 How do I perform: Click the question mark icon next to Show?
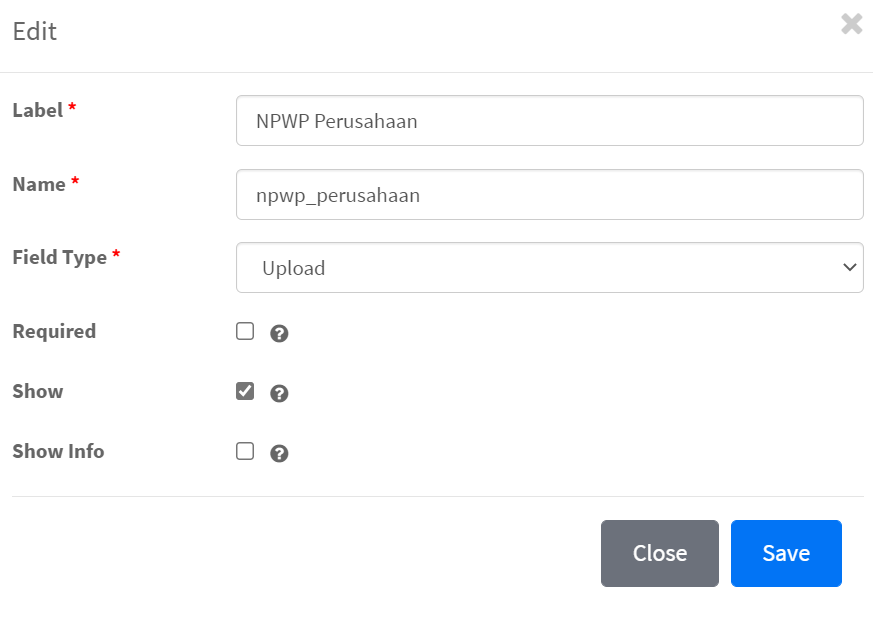279,393
